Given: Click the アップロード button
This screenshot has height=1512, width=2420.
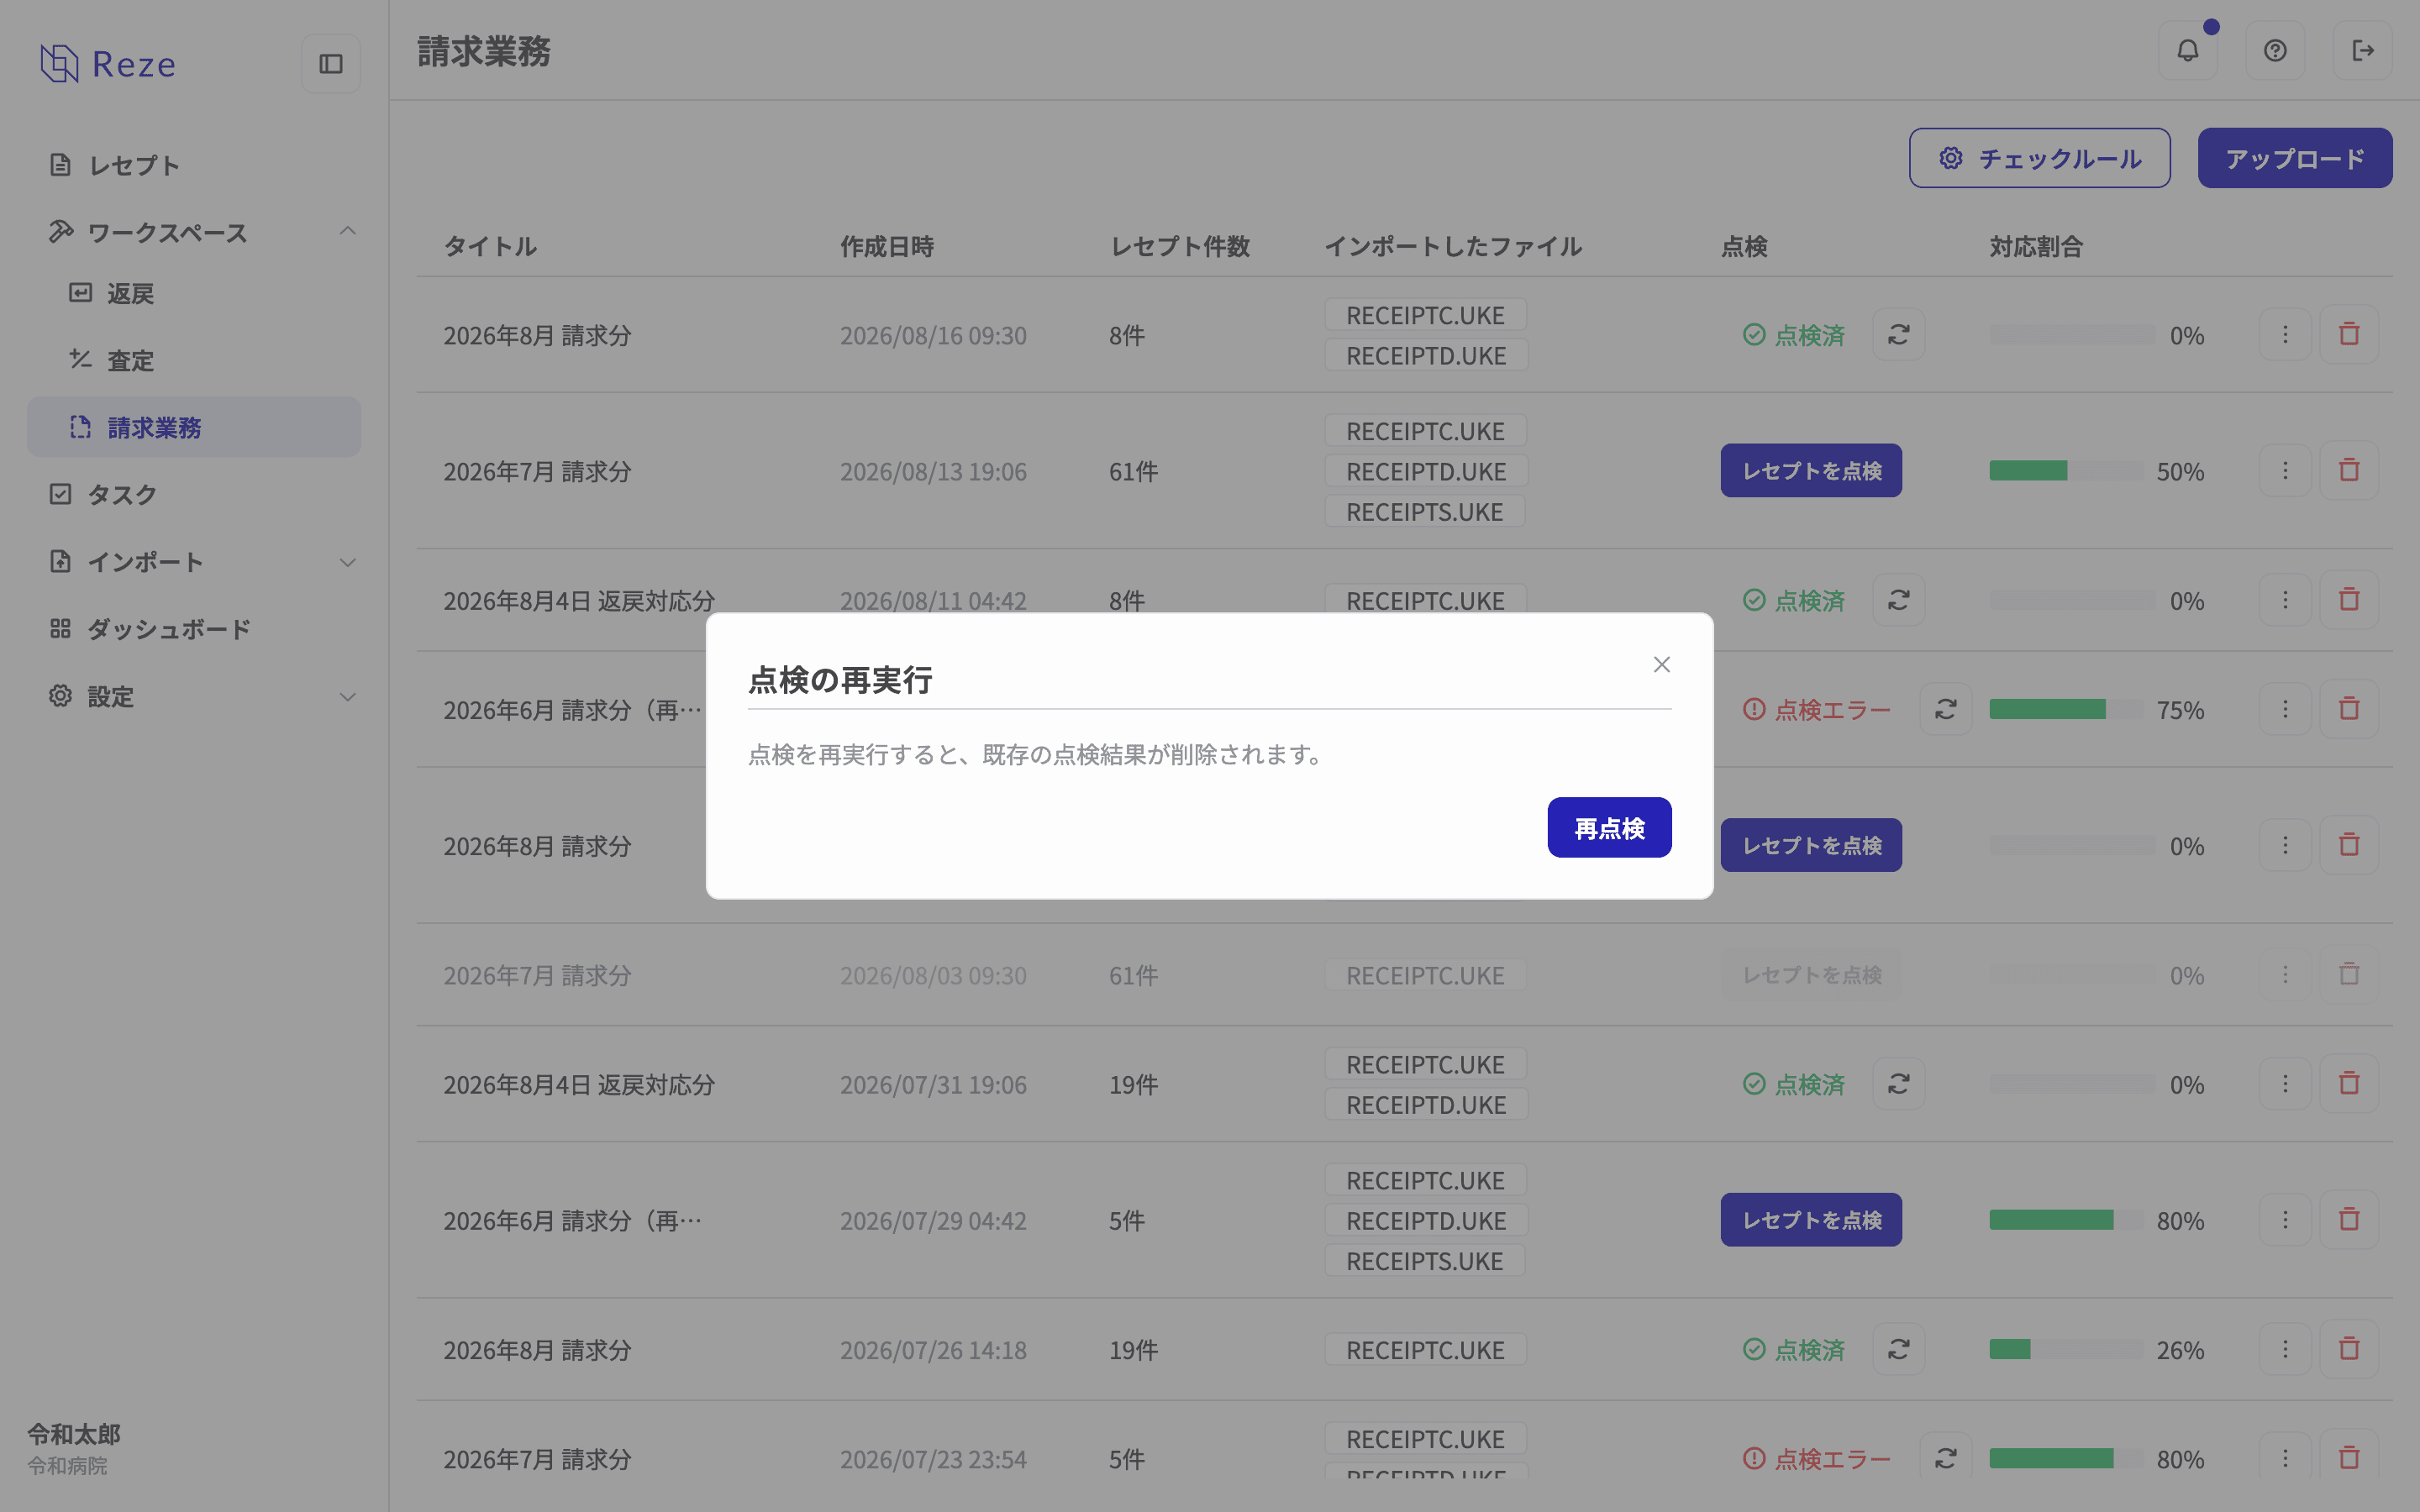Looking at the screenshot, I should point(2295,158).
